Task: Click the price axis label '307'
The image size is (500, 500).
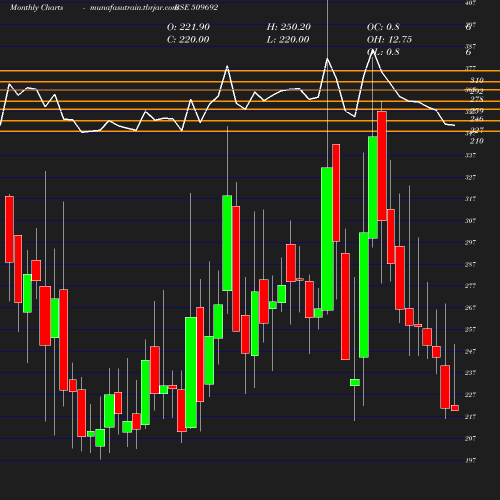Action: [470, 221]
